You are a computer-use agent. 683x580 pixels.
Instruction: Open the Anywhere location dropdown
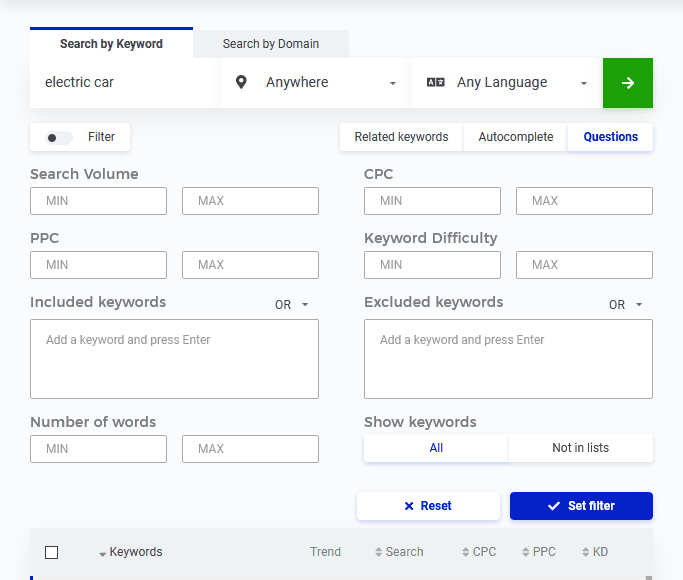313,83
